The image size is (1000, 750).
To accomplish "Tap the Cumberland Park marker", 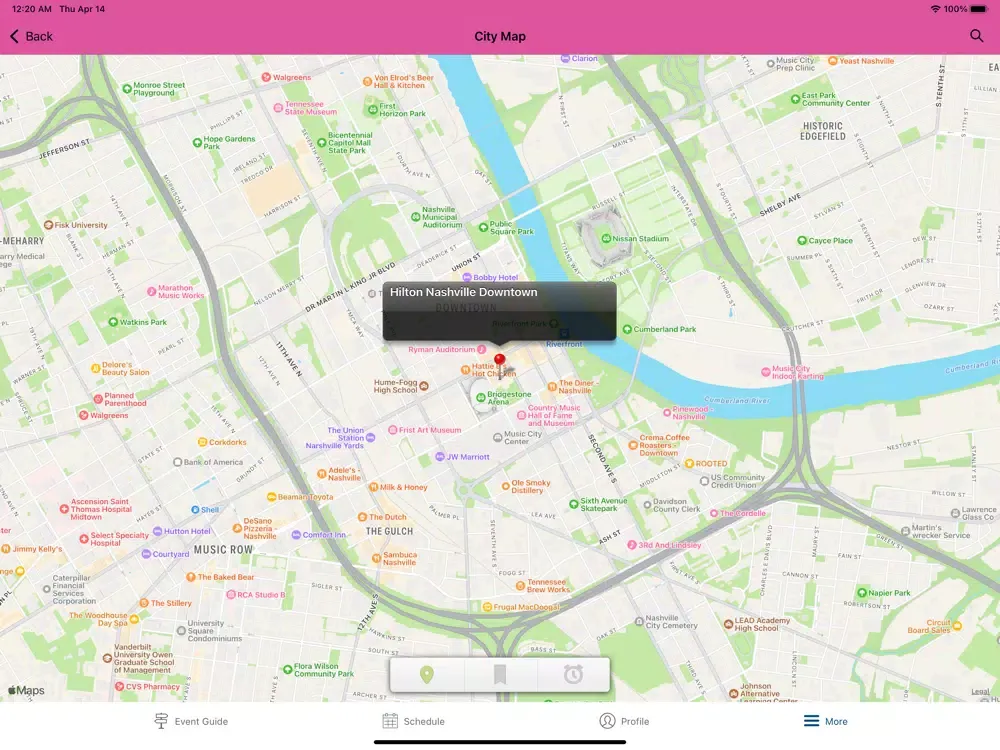I will tap(627, 329).
